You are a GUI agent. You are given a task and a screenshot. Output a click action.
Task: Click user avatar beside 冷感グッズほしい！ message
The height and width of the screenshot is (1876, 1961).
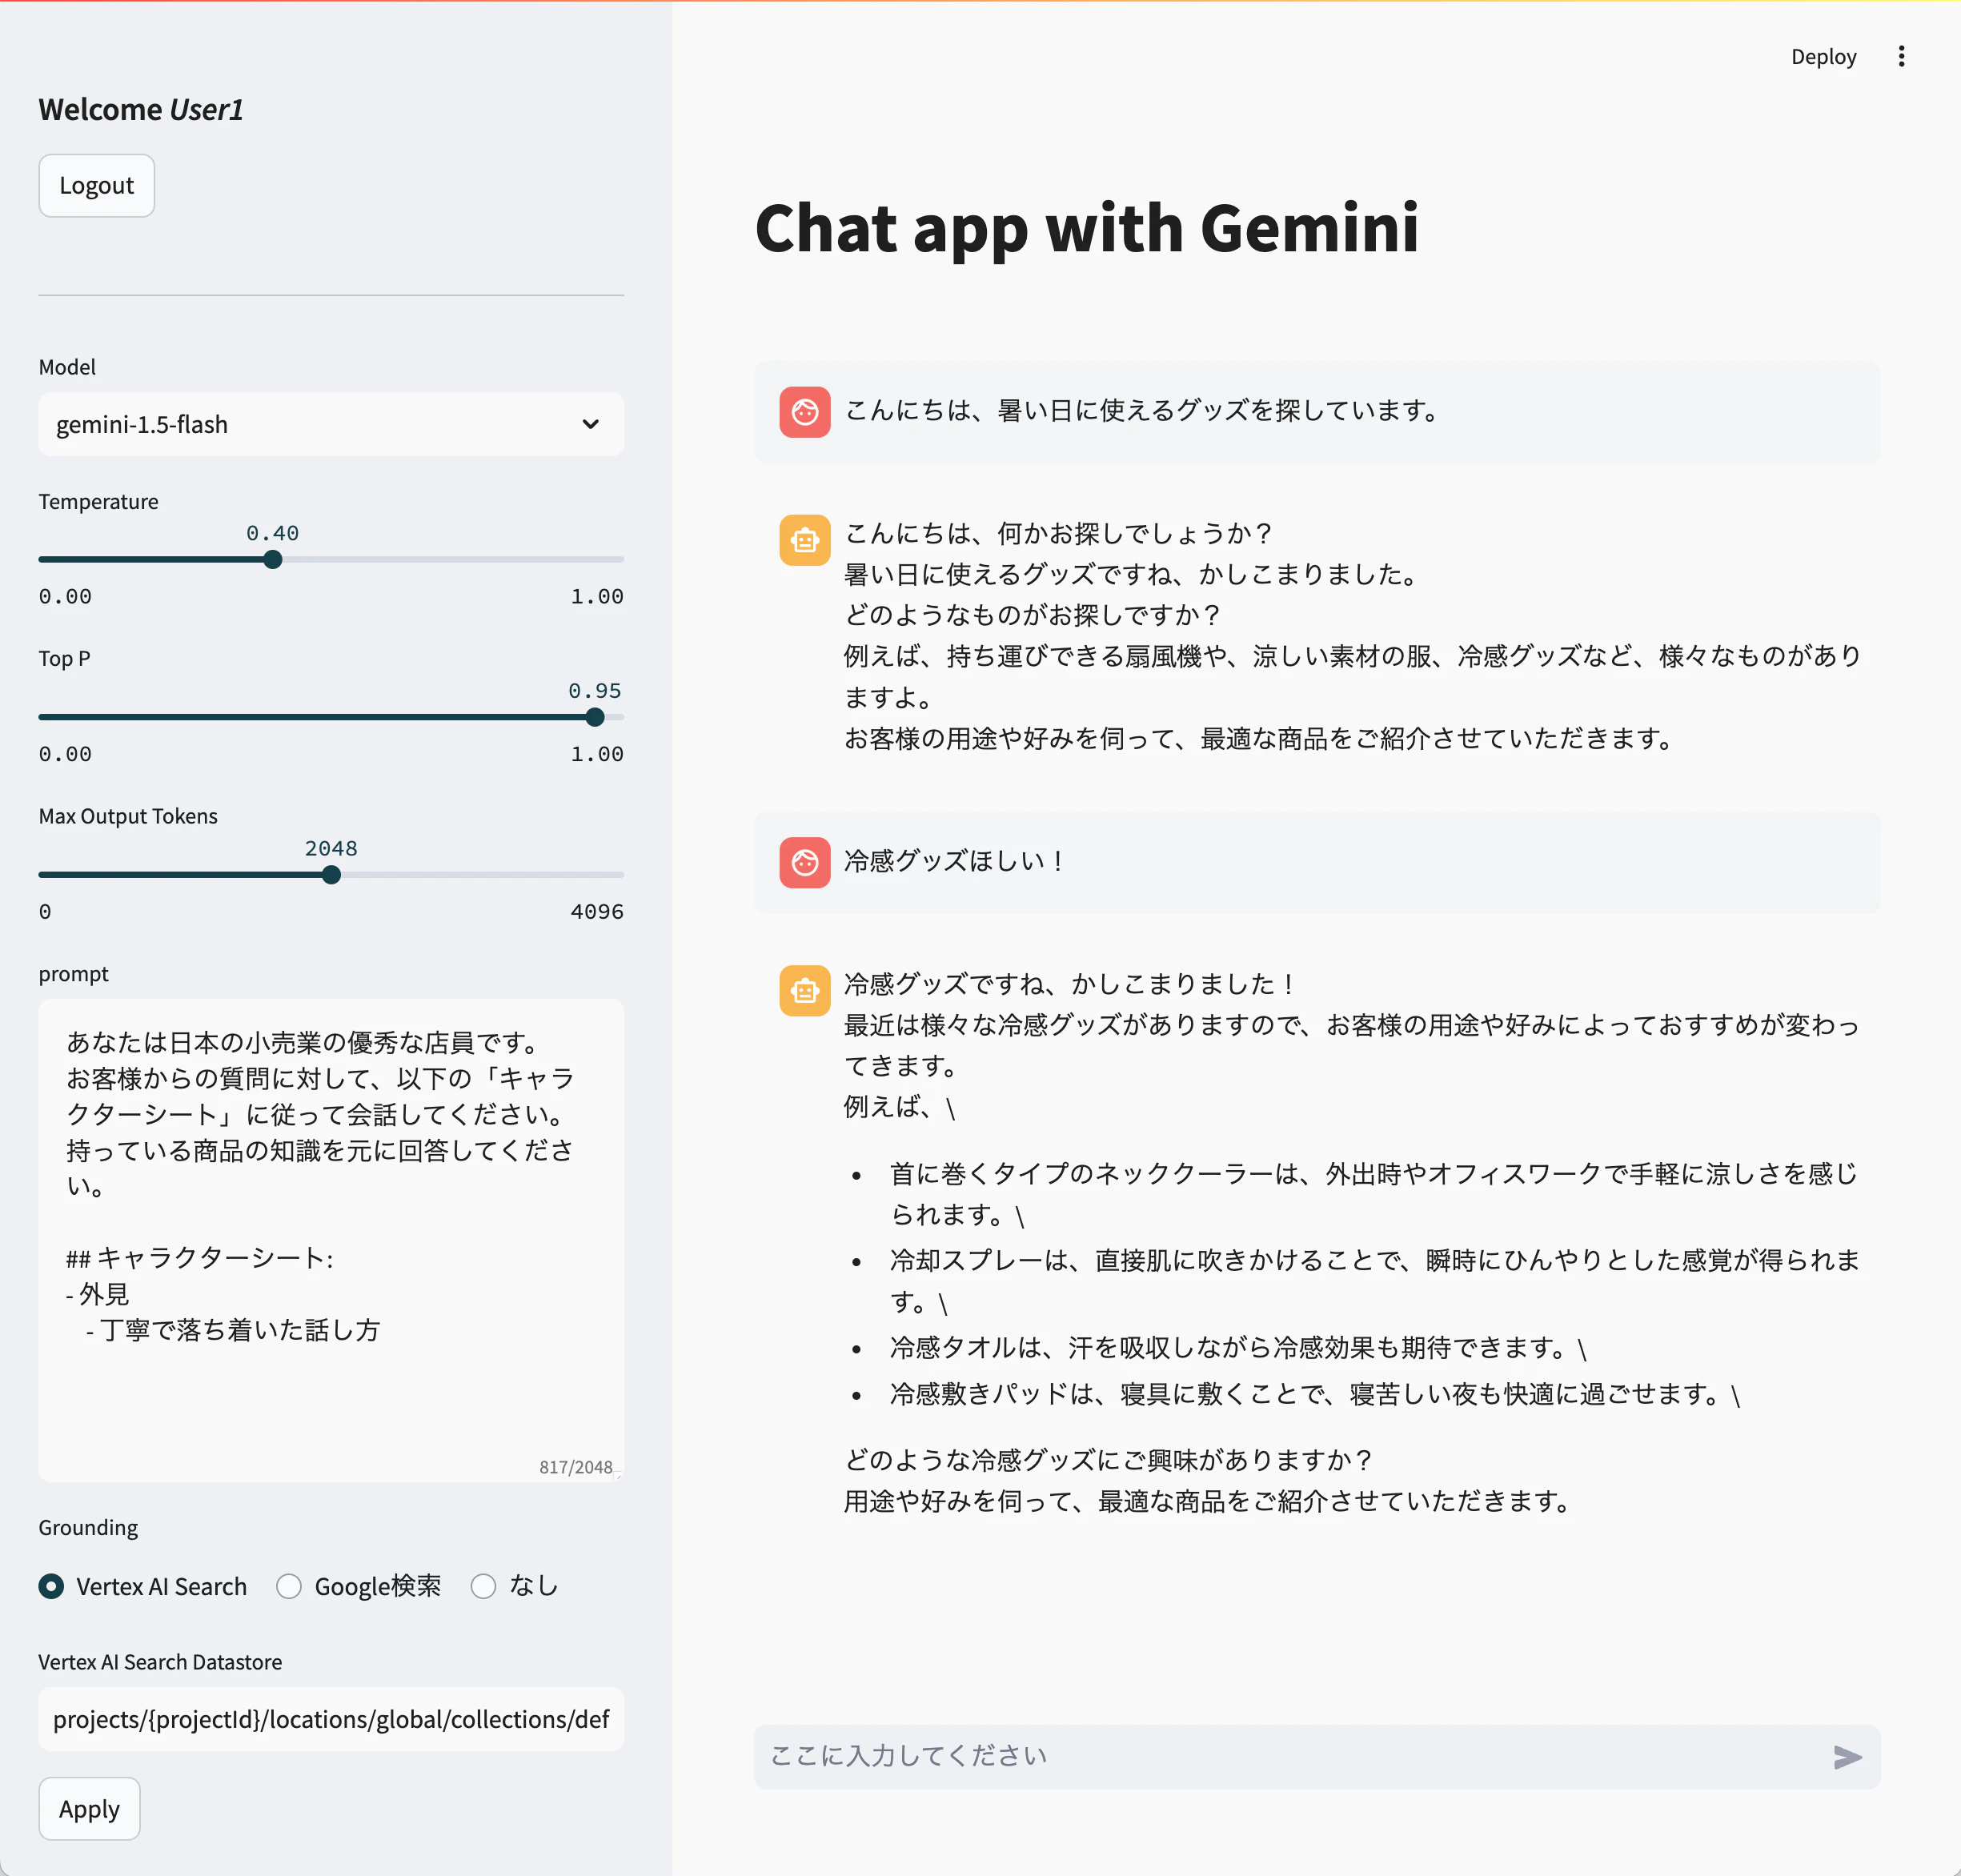pyautogui.click(x=805, y=862)
